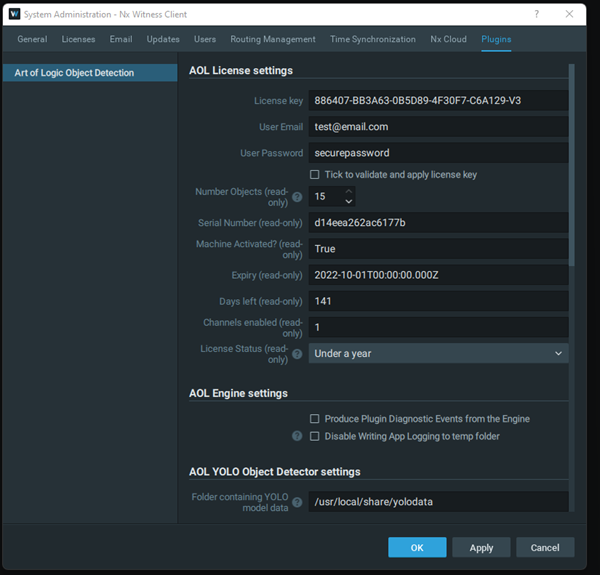Viewport: 600px width, 575px height.
Task: Show help for YOLO model data folder
Action: [x=297, y=502]
